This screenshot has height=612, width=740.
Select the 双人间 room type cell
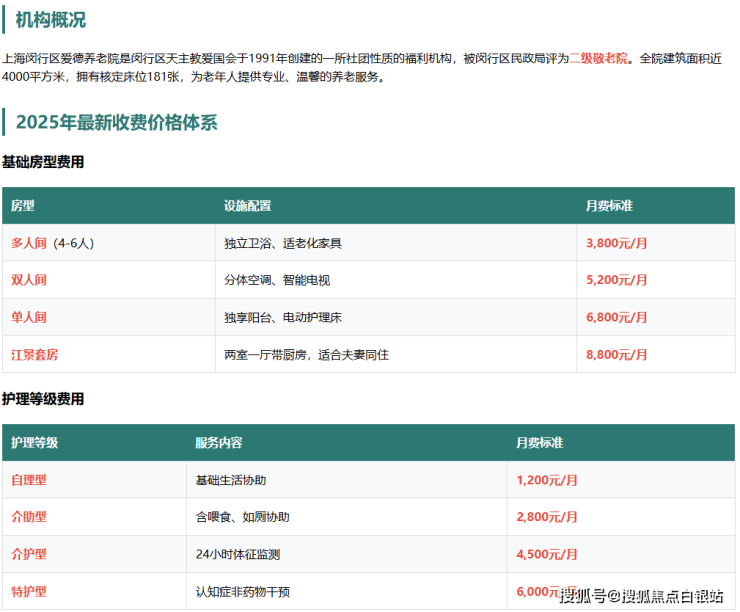[x=29, y=280]
